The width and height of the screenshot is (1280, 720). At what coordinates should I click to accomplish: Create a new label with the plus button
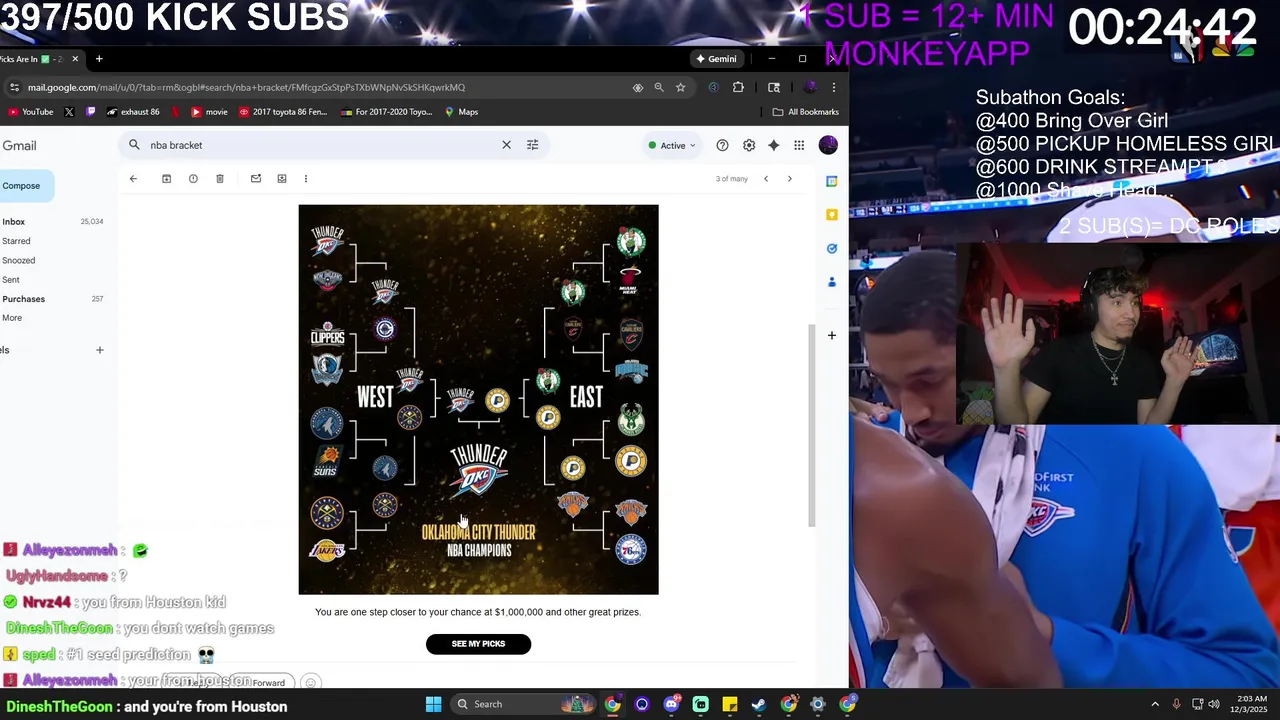click(99, 350)
